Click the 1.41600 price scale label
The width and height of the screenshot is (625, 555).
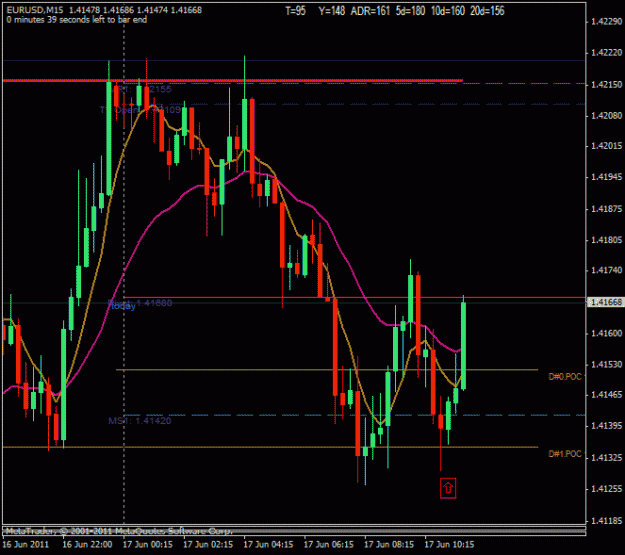[x=606, y=333]
